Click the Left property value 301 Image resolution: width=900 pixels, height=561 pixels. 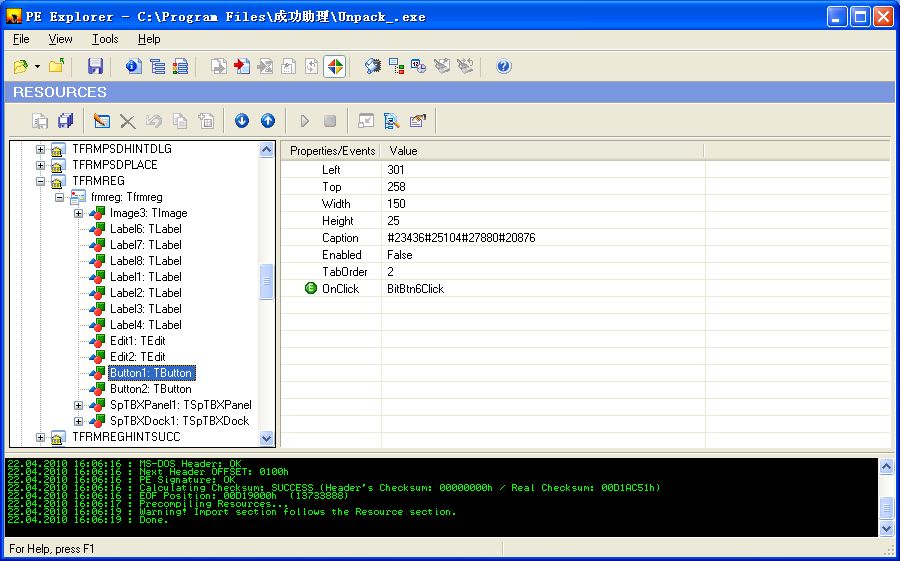click(395, 170)
